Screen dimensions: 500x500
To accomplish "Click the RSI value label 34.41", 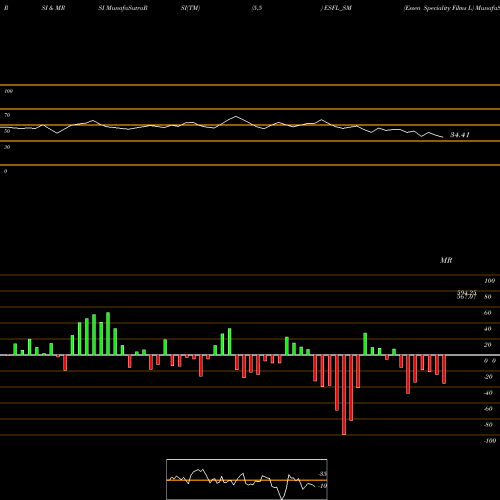I will point(460,135).
